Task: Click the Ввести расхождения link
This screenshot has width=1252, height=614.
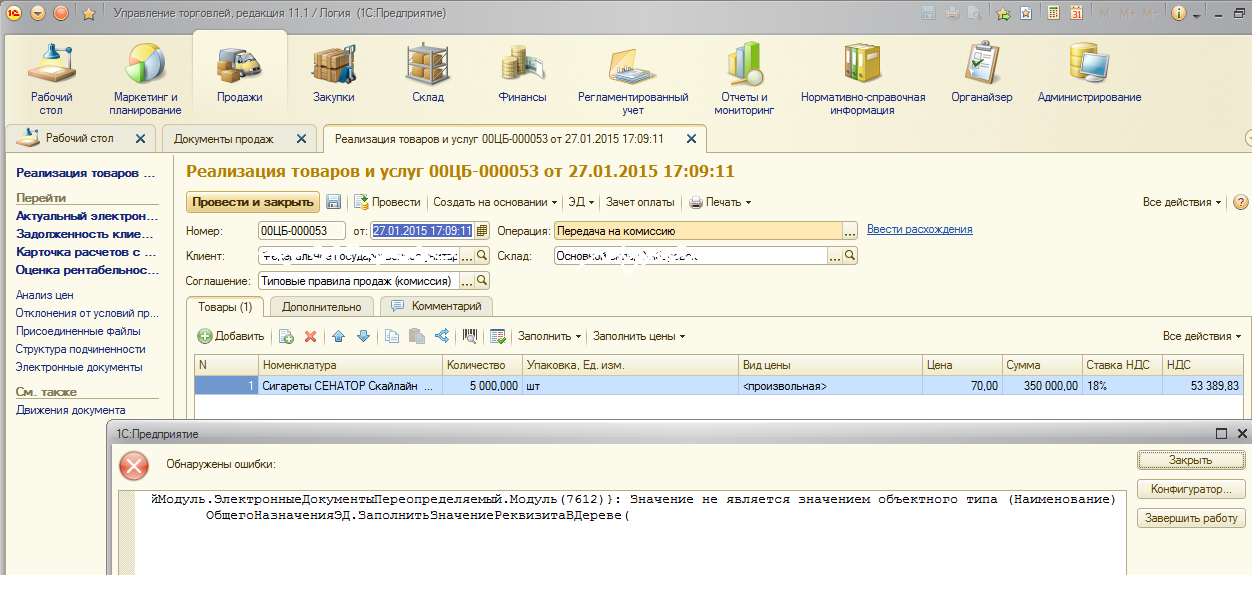Action: pos(919,230)
